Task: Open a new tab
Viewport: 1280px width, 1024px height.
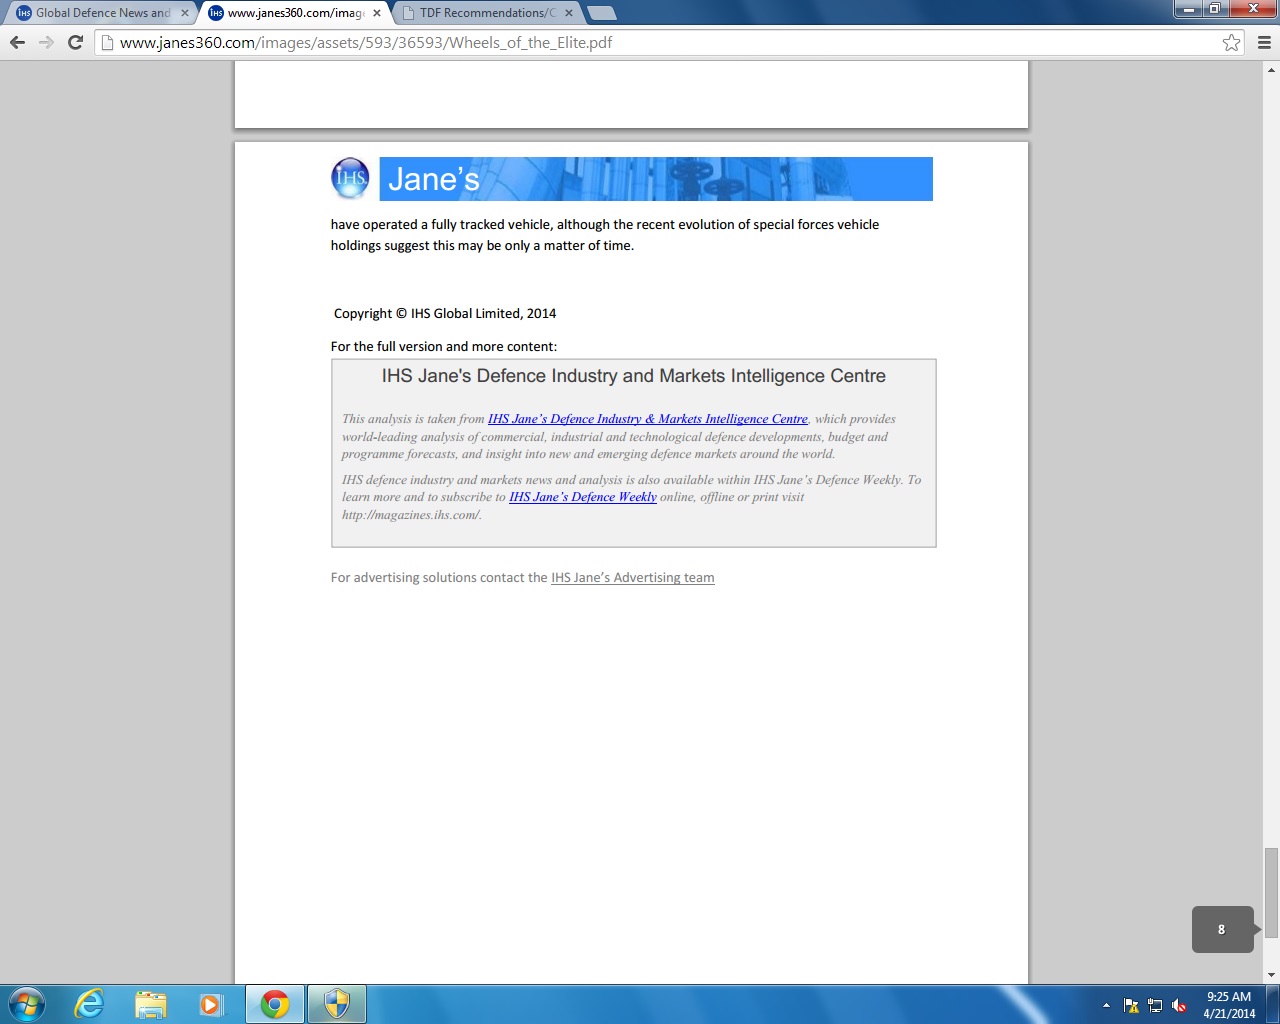Action: pos(601,13)
